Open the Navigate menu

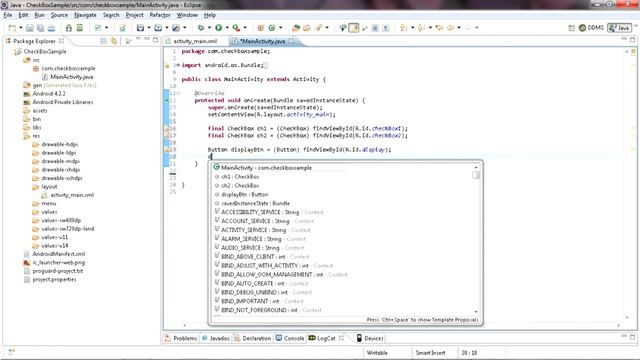tap(85, 15)
